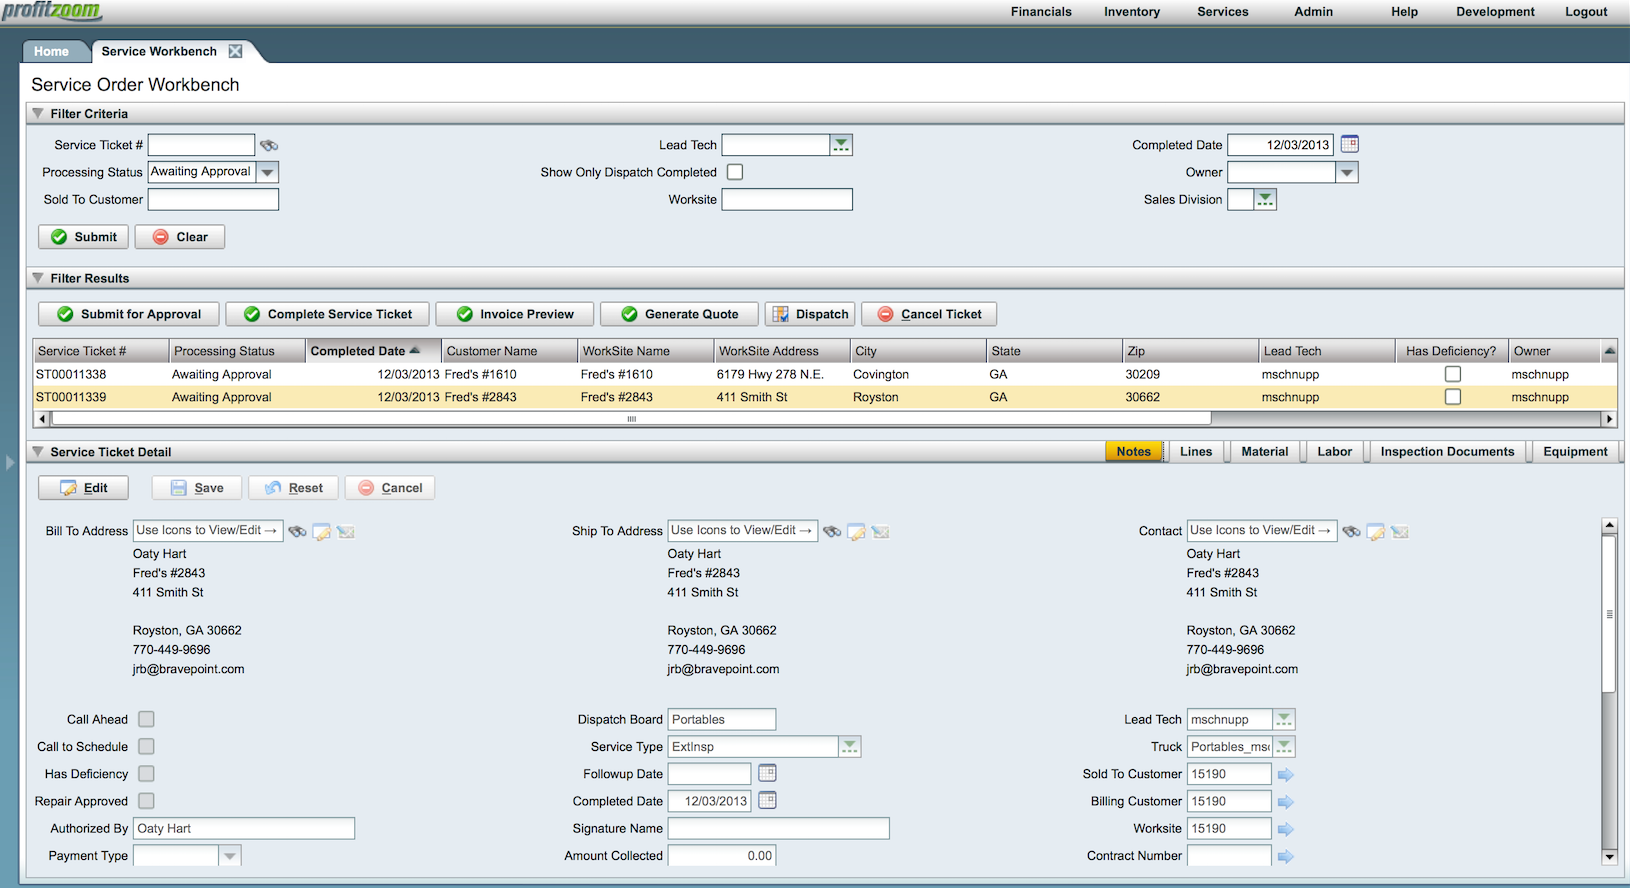Image resolution: width=1630 pixels, height=888 pixels.
Task: Click Complete Service Ticket button
Action: point(328,314)
